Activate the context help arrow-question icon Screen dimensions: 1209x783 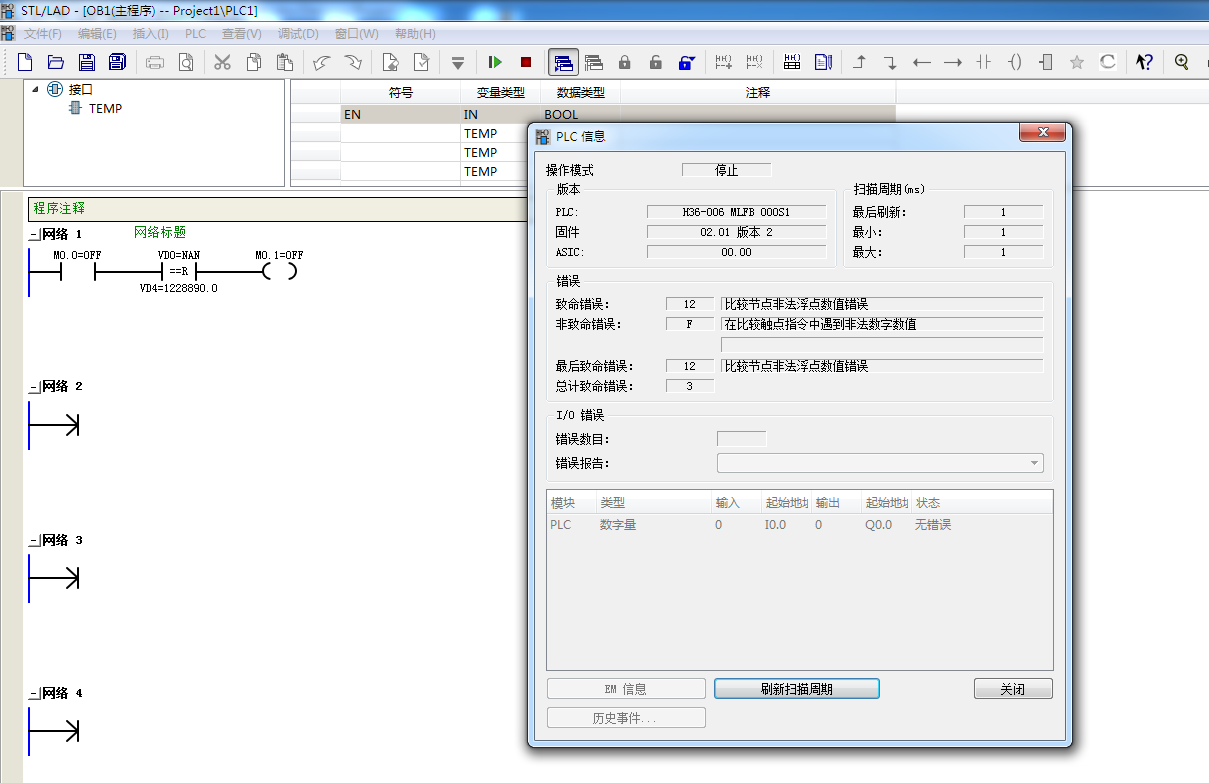(x=1145, y=62)
